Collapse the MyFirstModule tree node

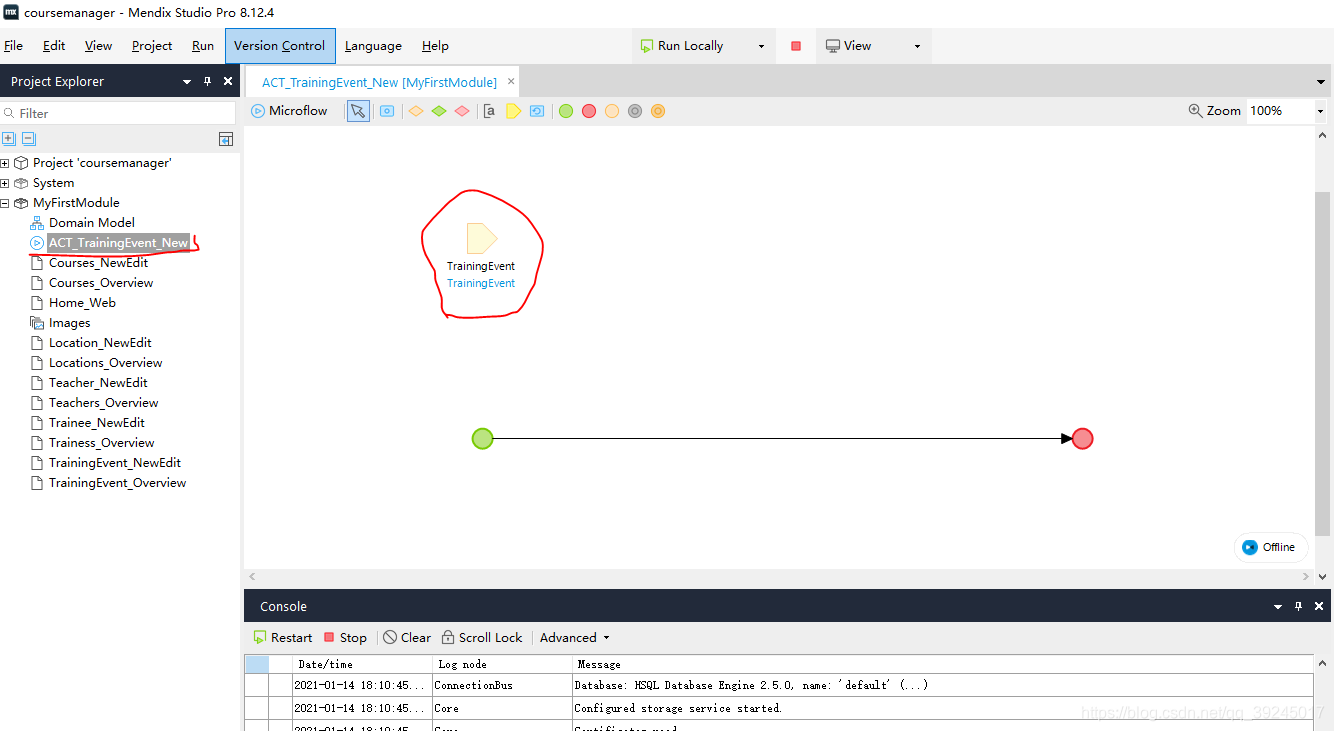5,203
